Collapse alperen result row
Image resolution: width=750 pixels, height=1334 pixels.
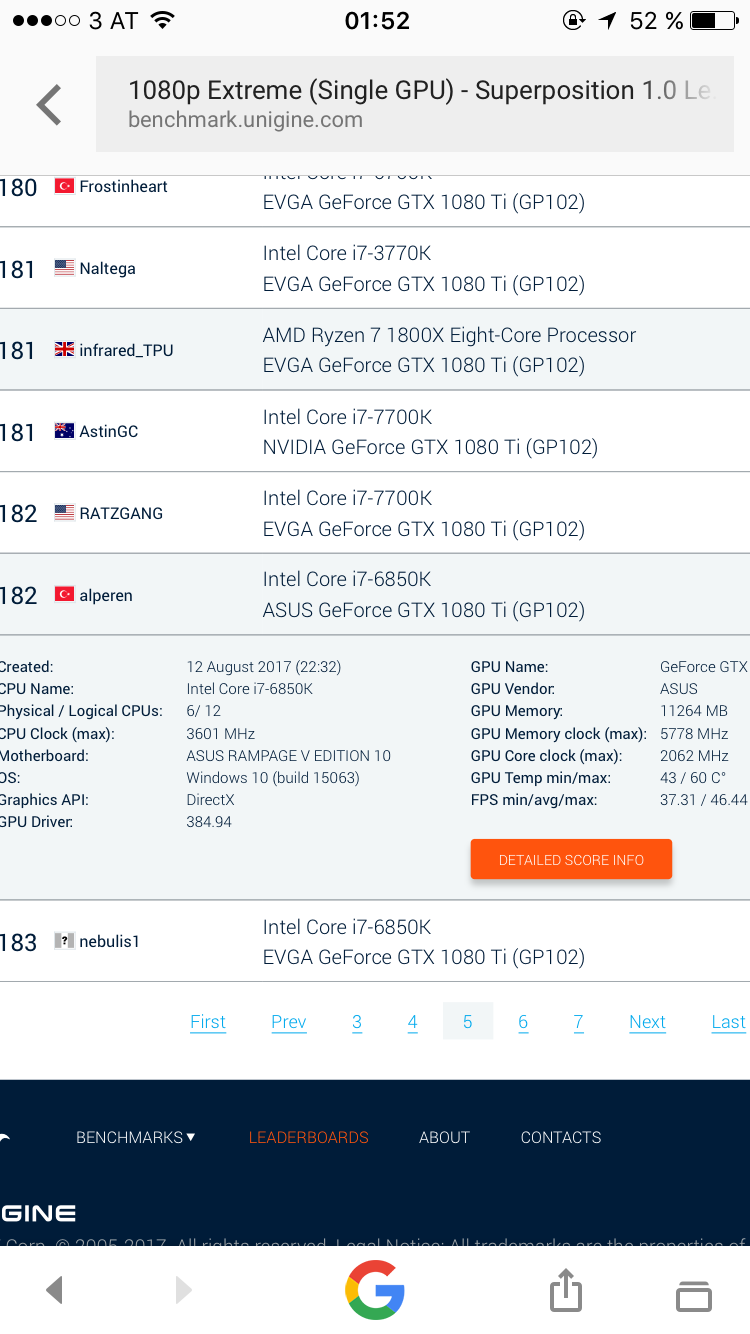coord(375,595)
